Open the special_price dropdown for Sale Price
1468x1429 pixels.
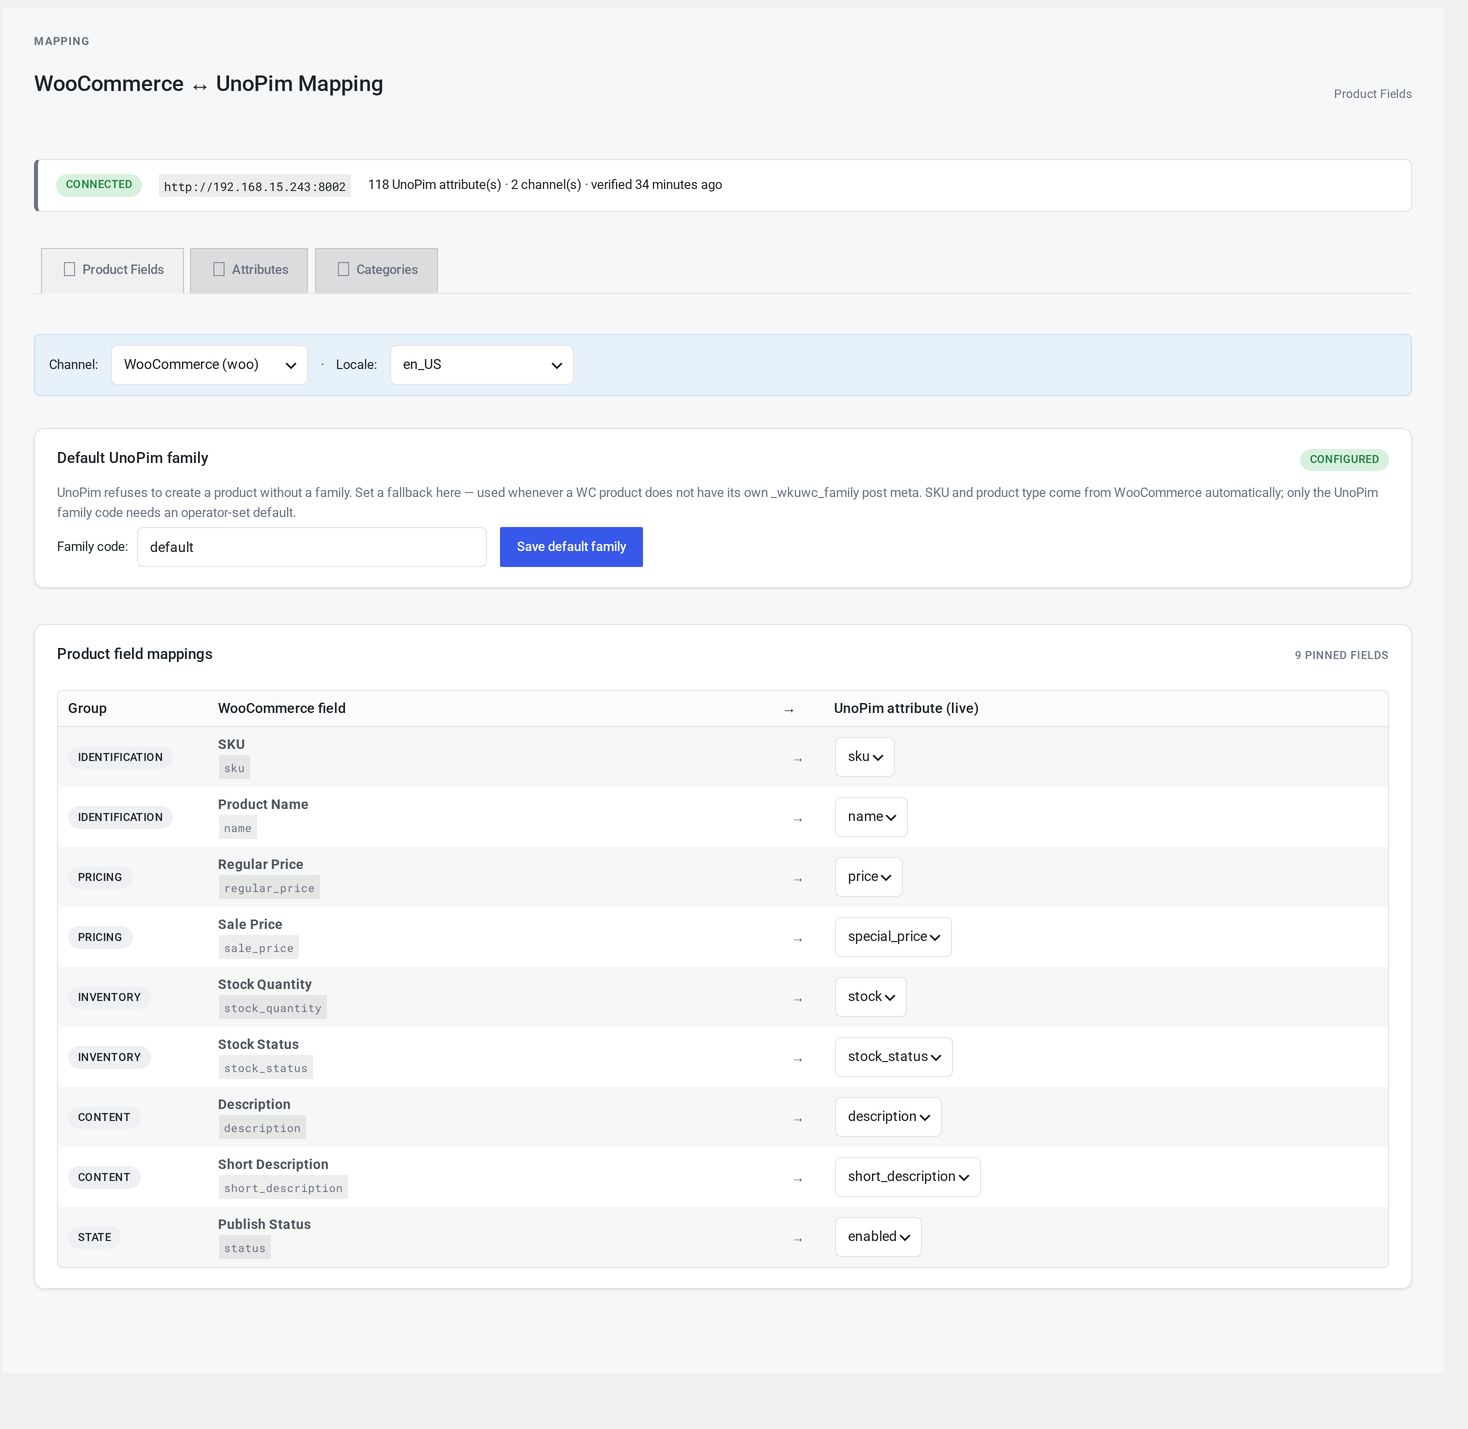pyautogui.click(x=893, y=937)
